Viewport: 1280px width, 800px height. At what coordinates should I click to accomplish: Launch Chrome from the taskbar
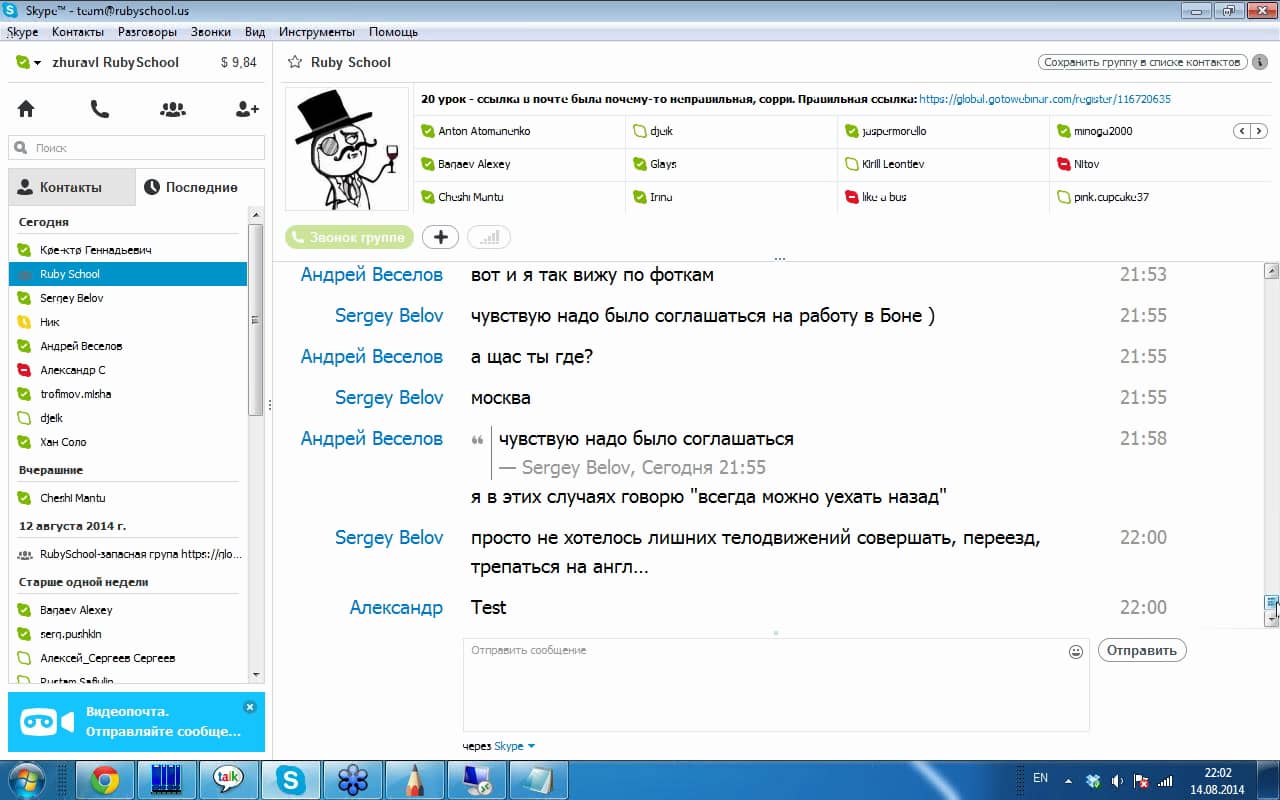[105, 780]
